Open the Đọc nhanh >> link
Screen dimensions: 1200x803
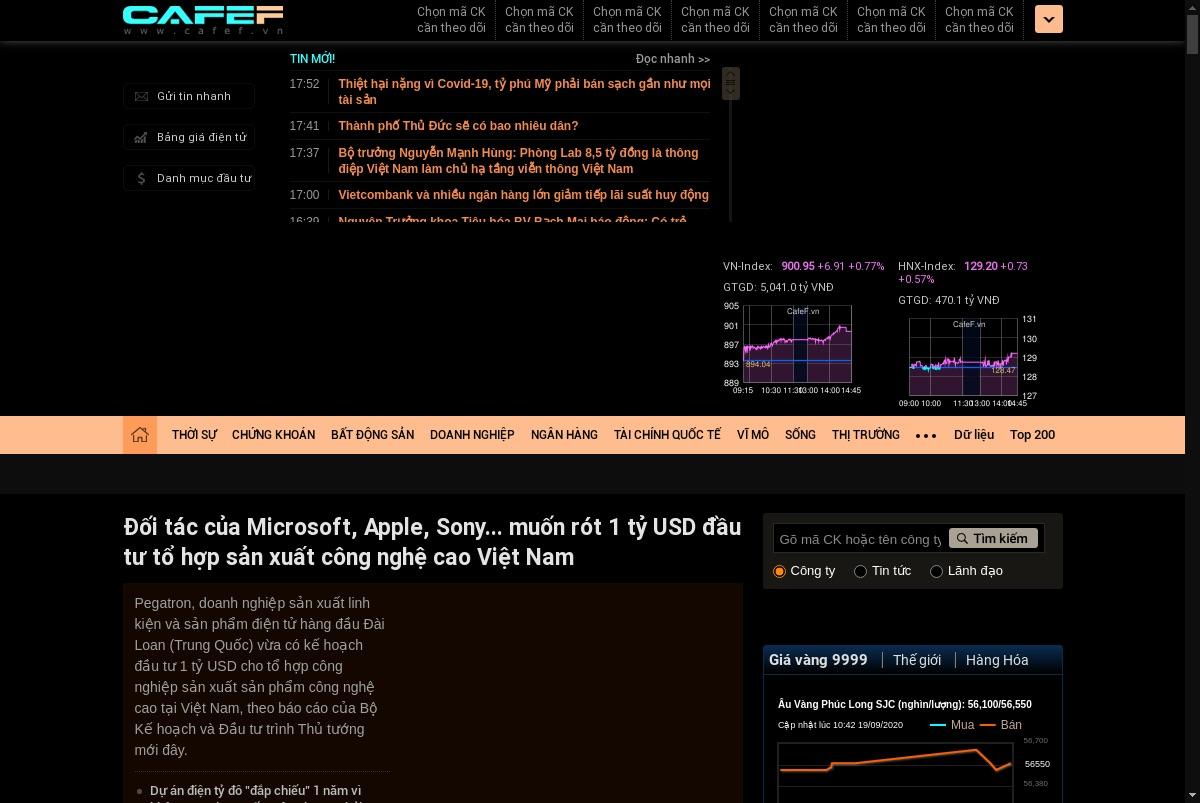(x=673, y=59)
